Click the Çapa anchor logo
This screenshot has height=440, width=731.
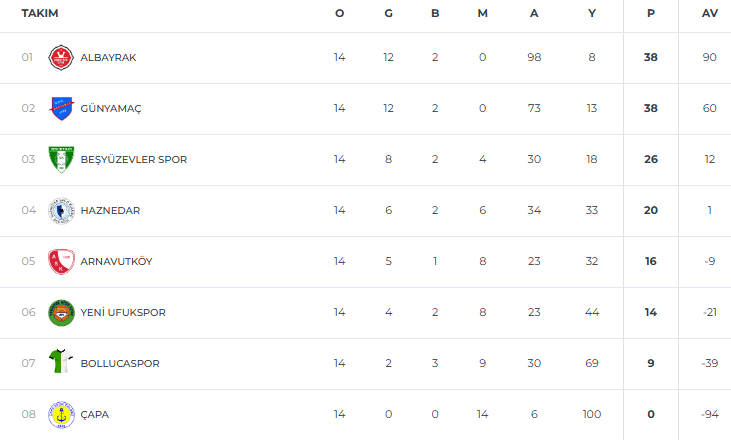(61, 414)
